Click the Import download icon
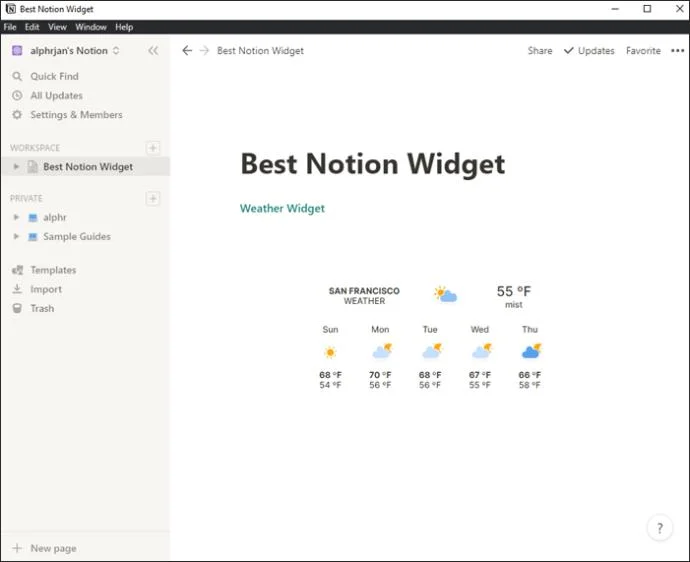This screenshot has height=562, width=690. tap(17, 289)
